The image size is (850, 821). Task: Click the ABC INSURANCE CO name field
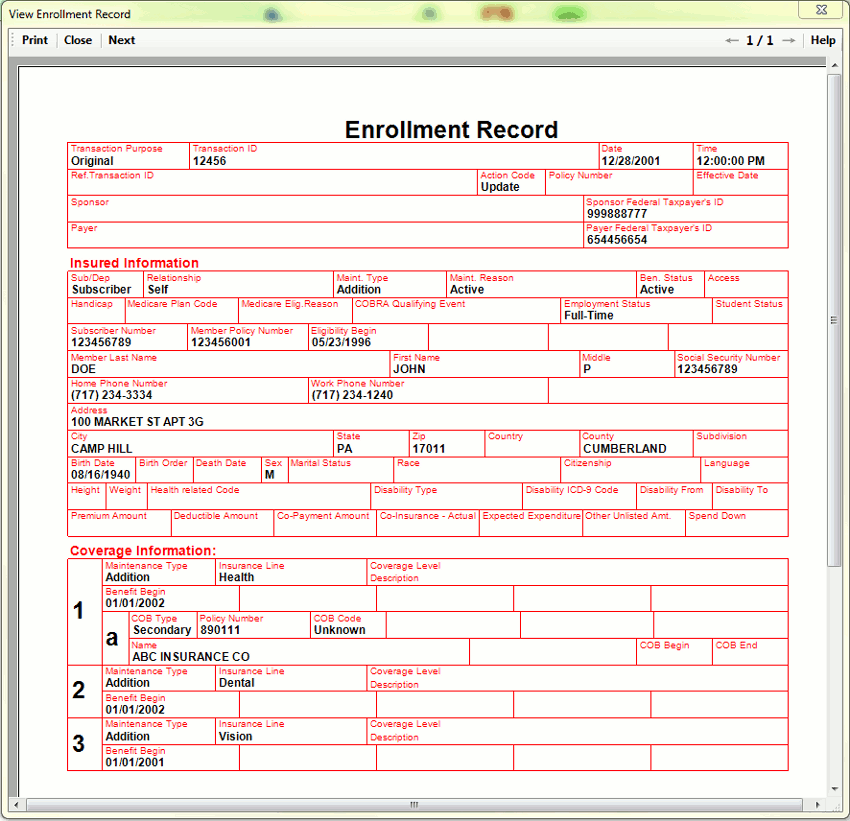pos(191,657)
